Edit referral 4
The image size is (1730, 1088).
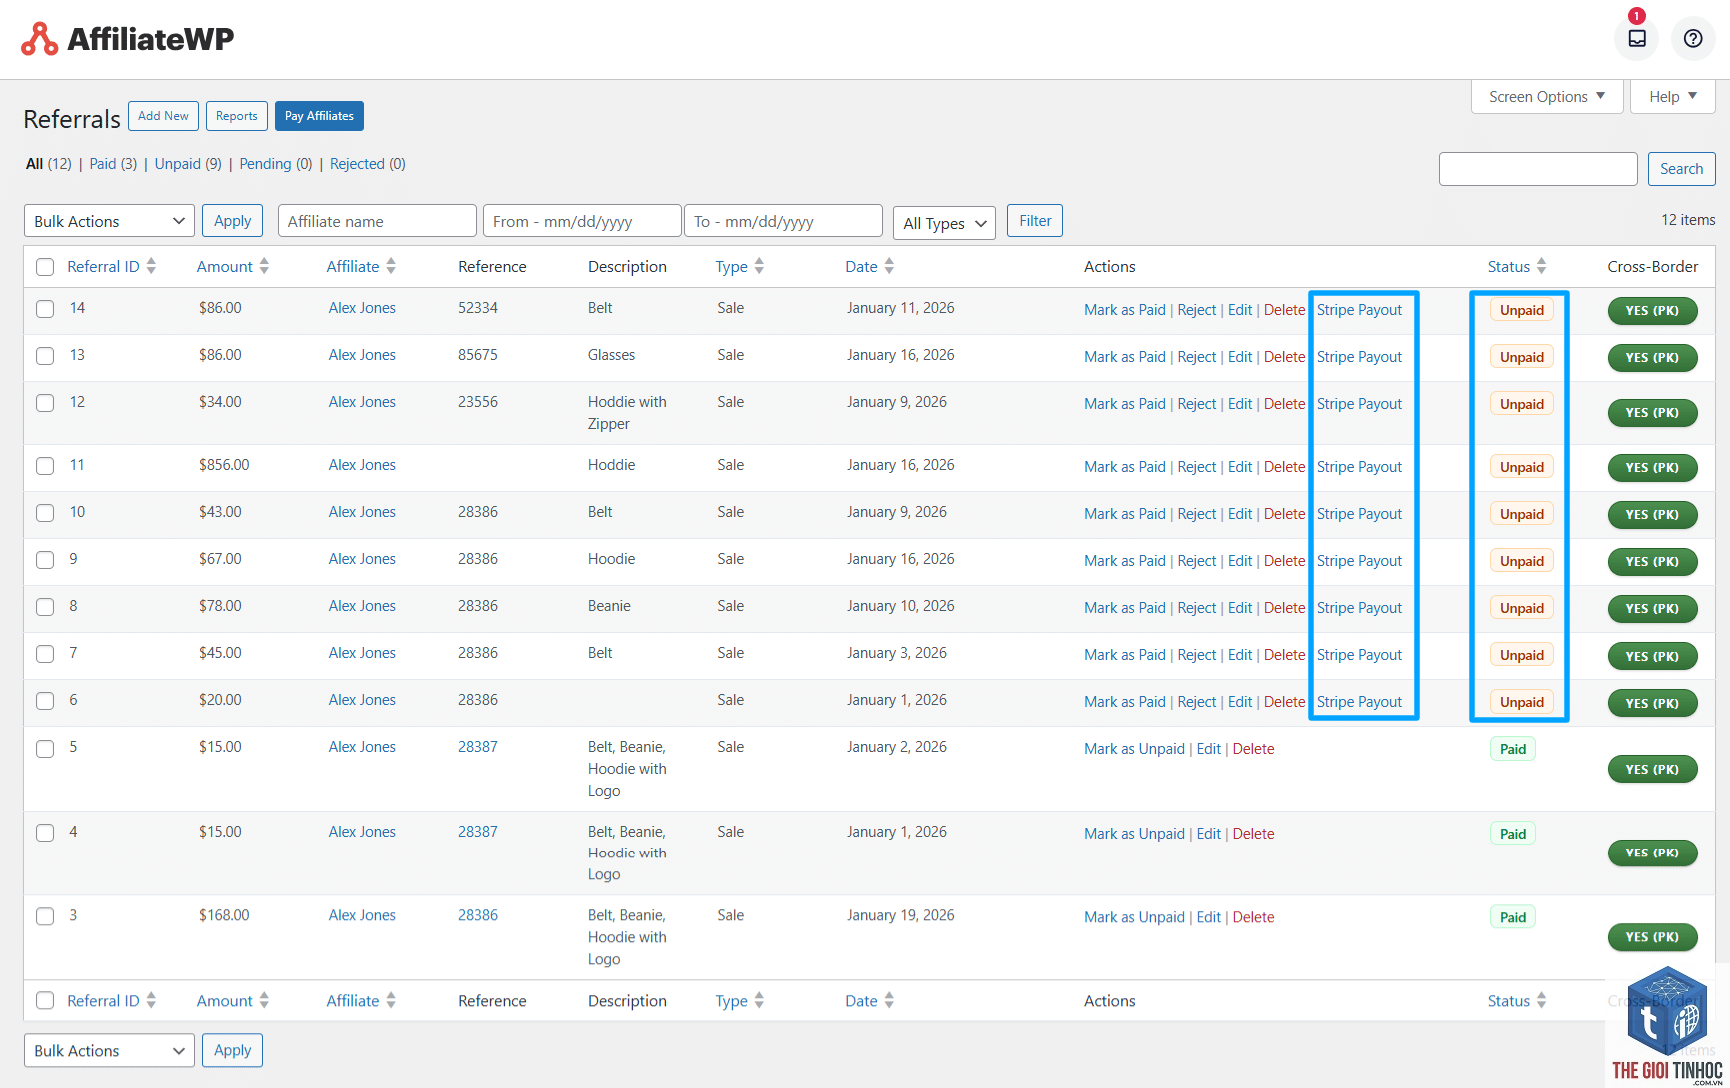tap(1209, 834)
